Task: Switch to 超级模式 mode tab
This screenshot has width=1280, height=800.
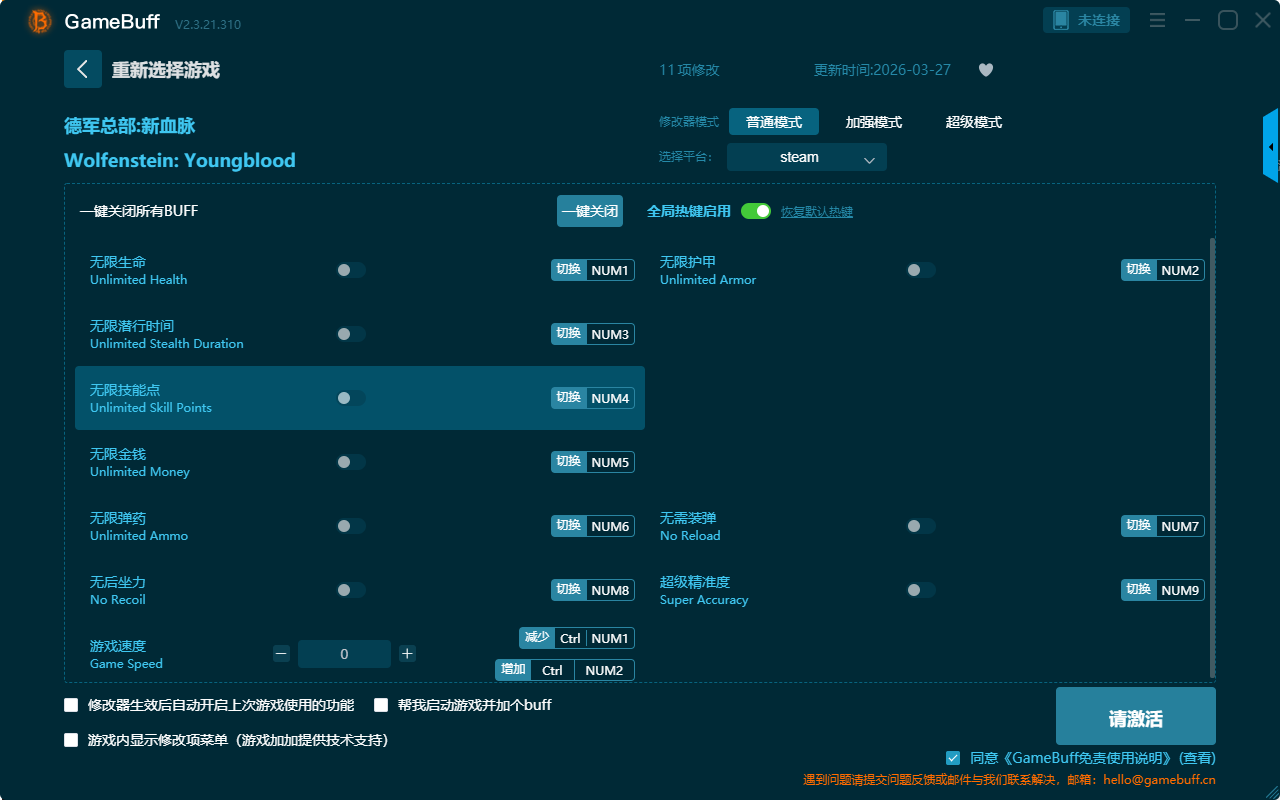Action: [x=973, y=122]
